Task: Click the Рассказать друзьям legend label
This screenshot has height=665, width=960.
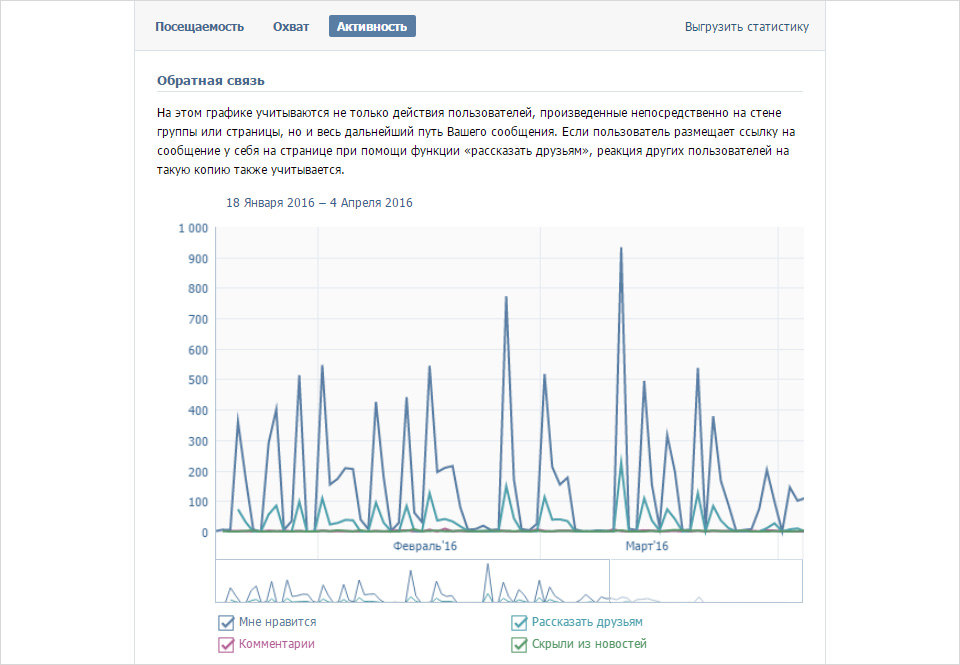Action: pyautogui.click(x=587, y=622)
